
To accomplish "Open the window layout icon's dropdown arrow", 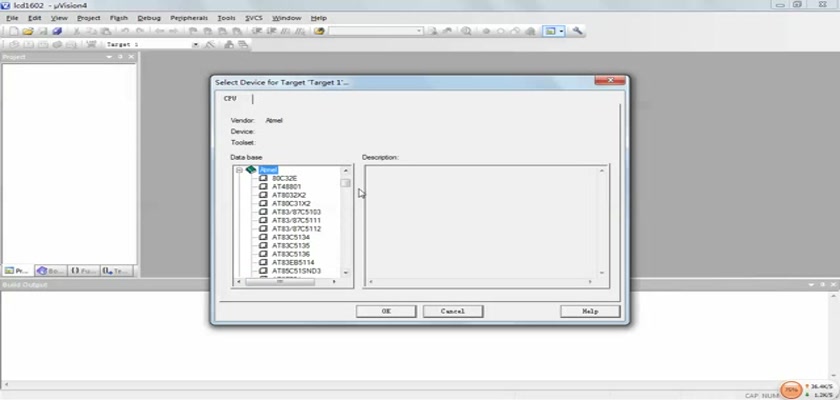I will [x=561, y=31].
